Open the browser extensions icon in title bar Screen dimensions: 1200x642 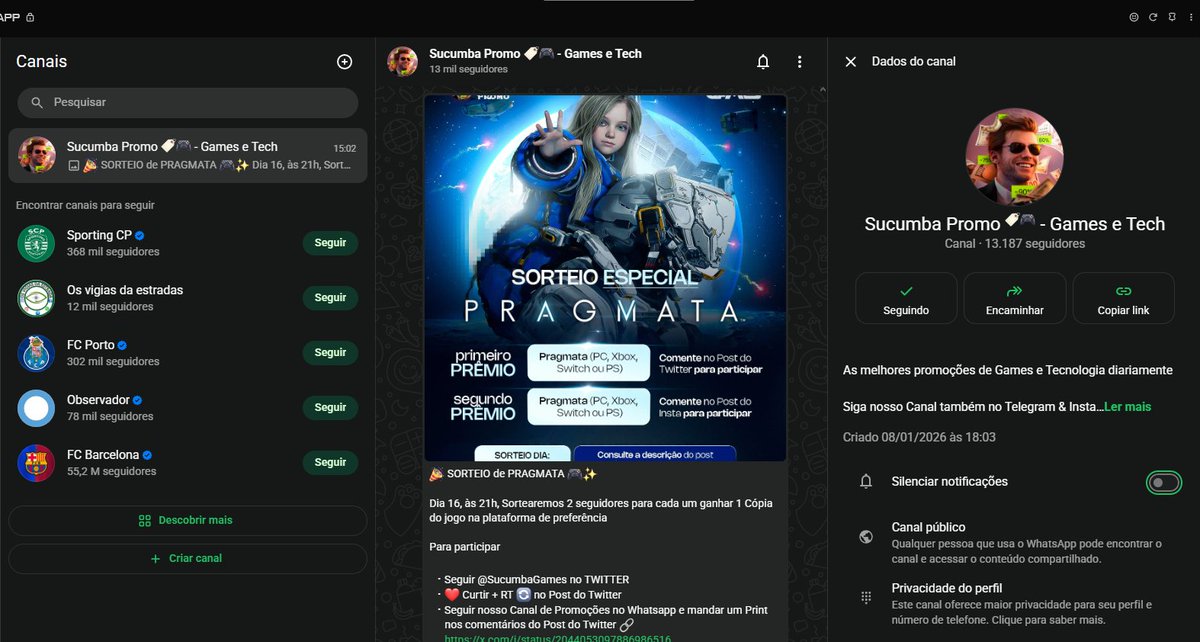pyautogui.click(x=1171, y=17)
